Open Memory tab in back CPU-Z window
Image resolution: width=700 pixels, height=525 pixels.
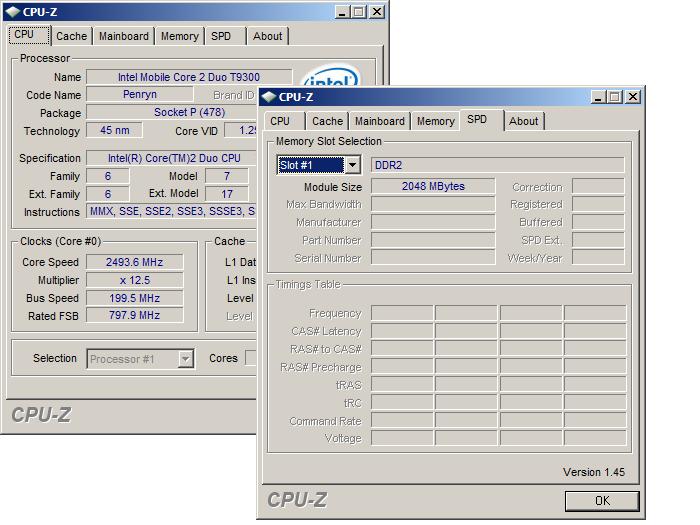pos(179,36)
